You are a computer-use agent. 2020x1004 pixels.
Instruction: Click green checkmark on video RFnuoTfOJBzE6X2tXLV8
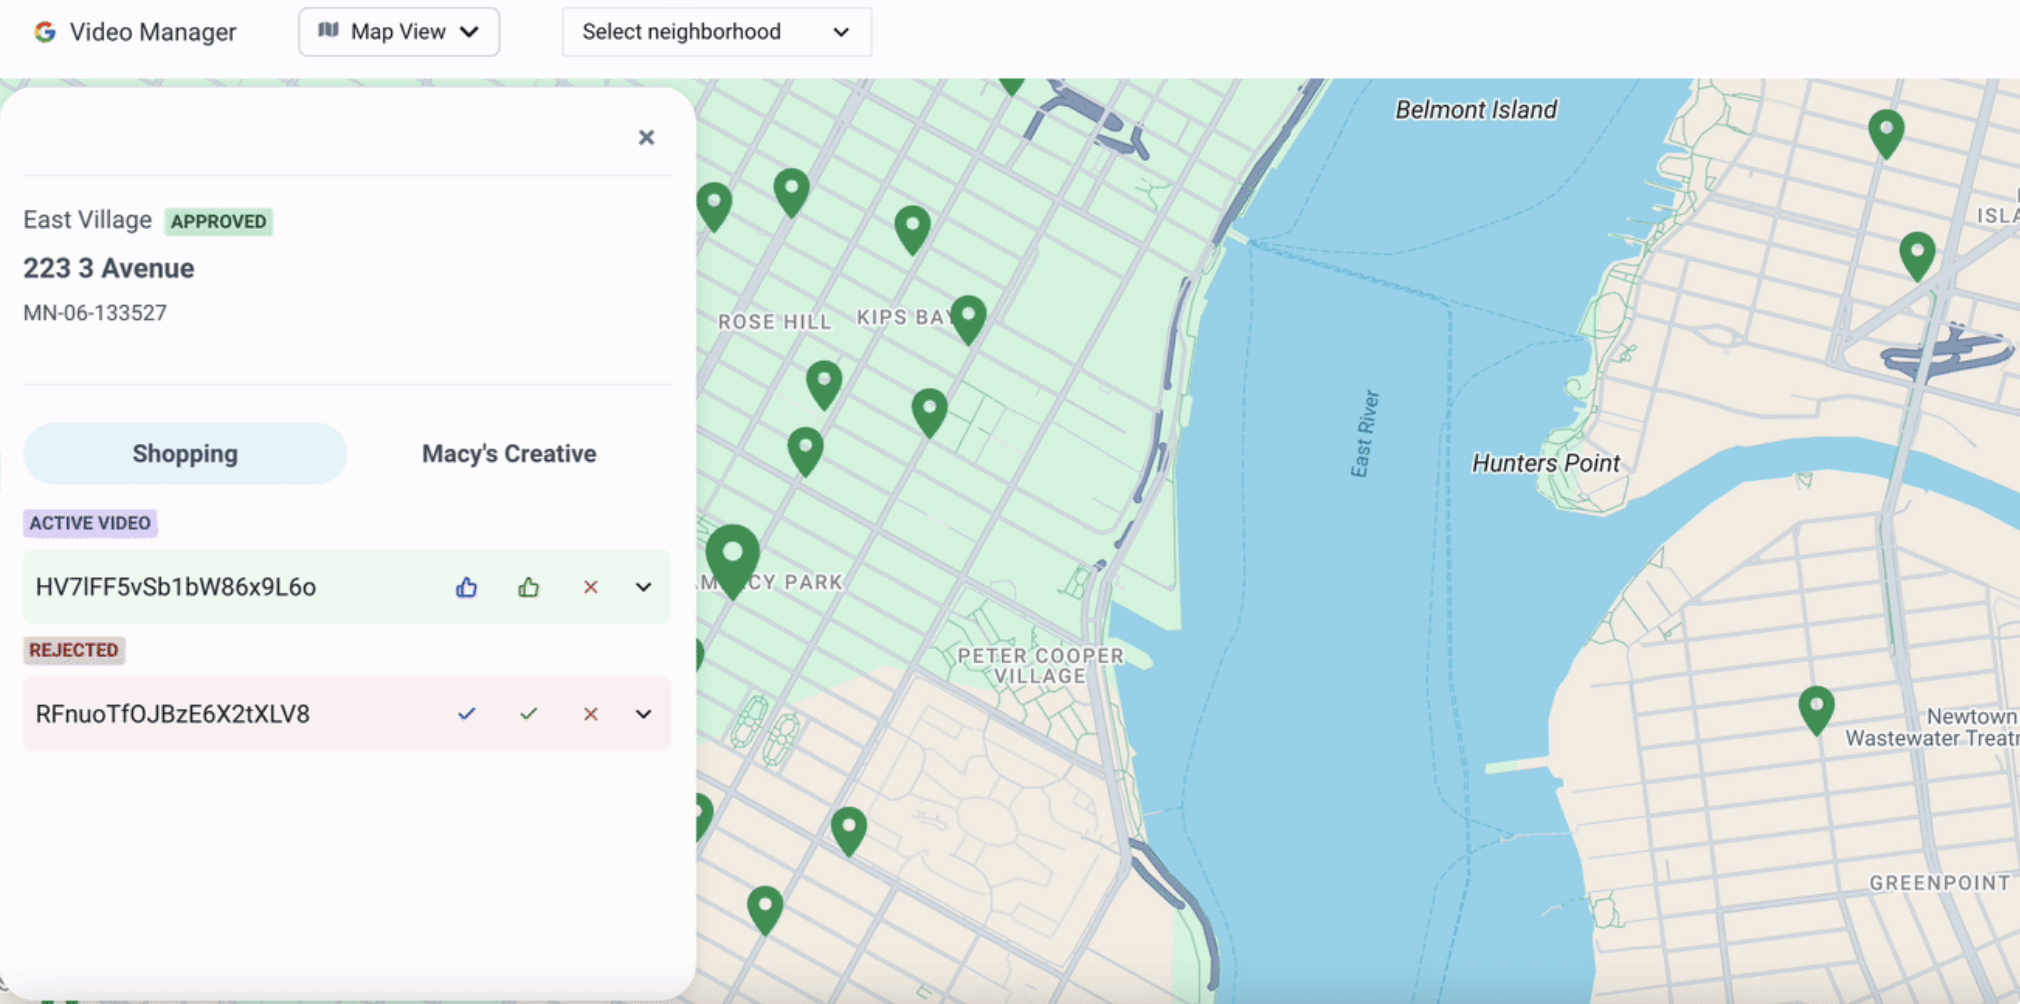(x=528, y=714)
